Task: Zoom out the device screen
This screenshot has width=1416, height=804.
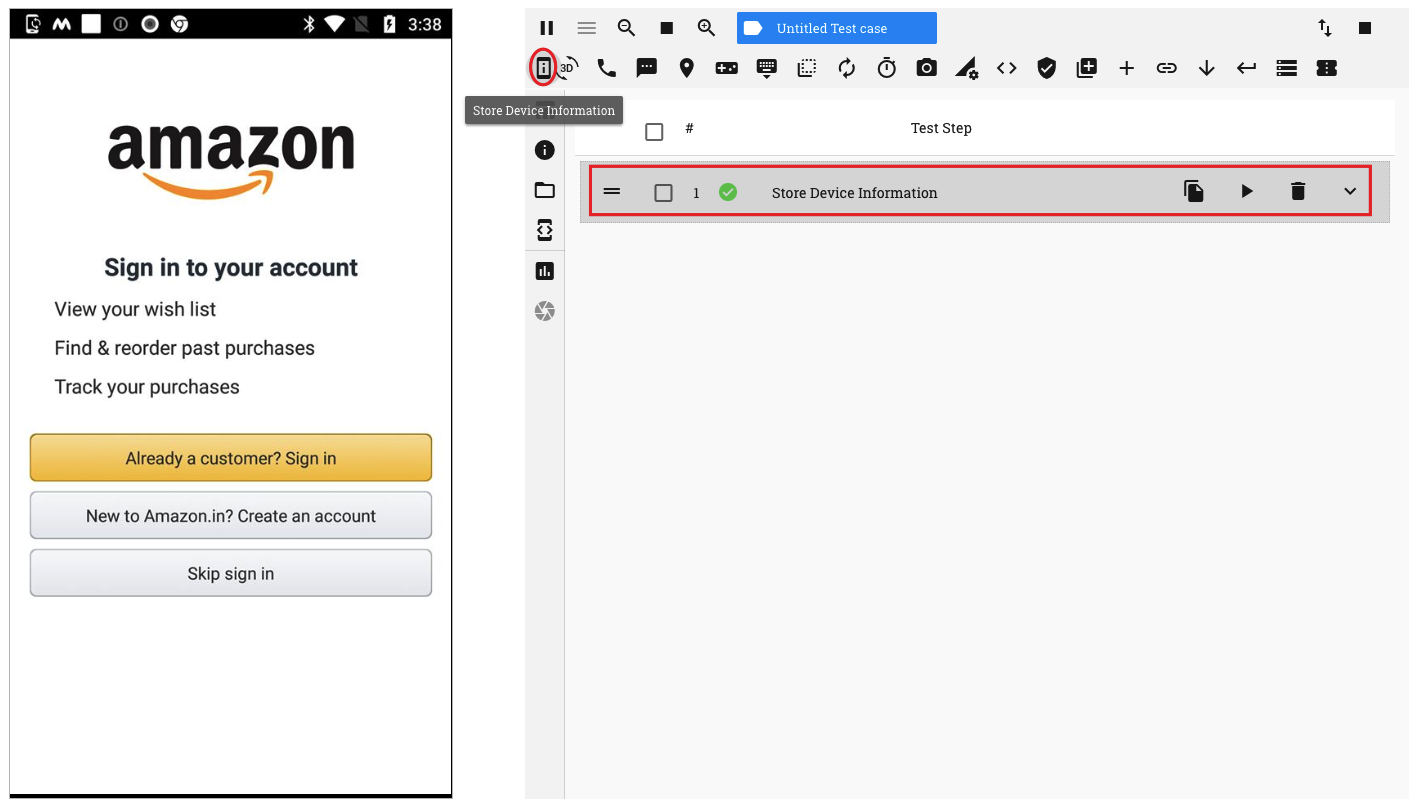Action: 627,28
